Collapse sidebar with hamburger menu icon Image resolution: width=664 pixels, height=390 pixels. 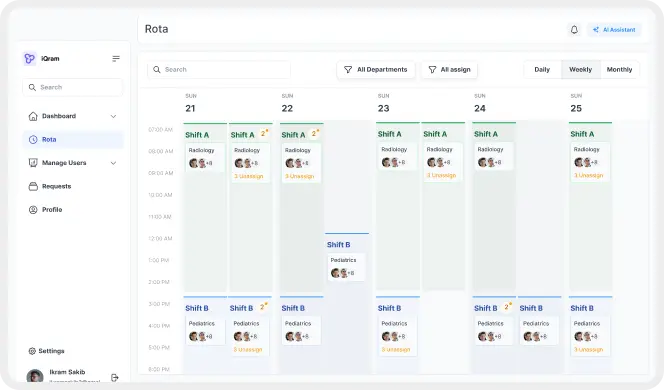pyautogui.click(x=116, y=58)
